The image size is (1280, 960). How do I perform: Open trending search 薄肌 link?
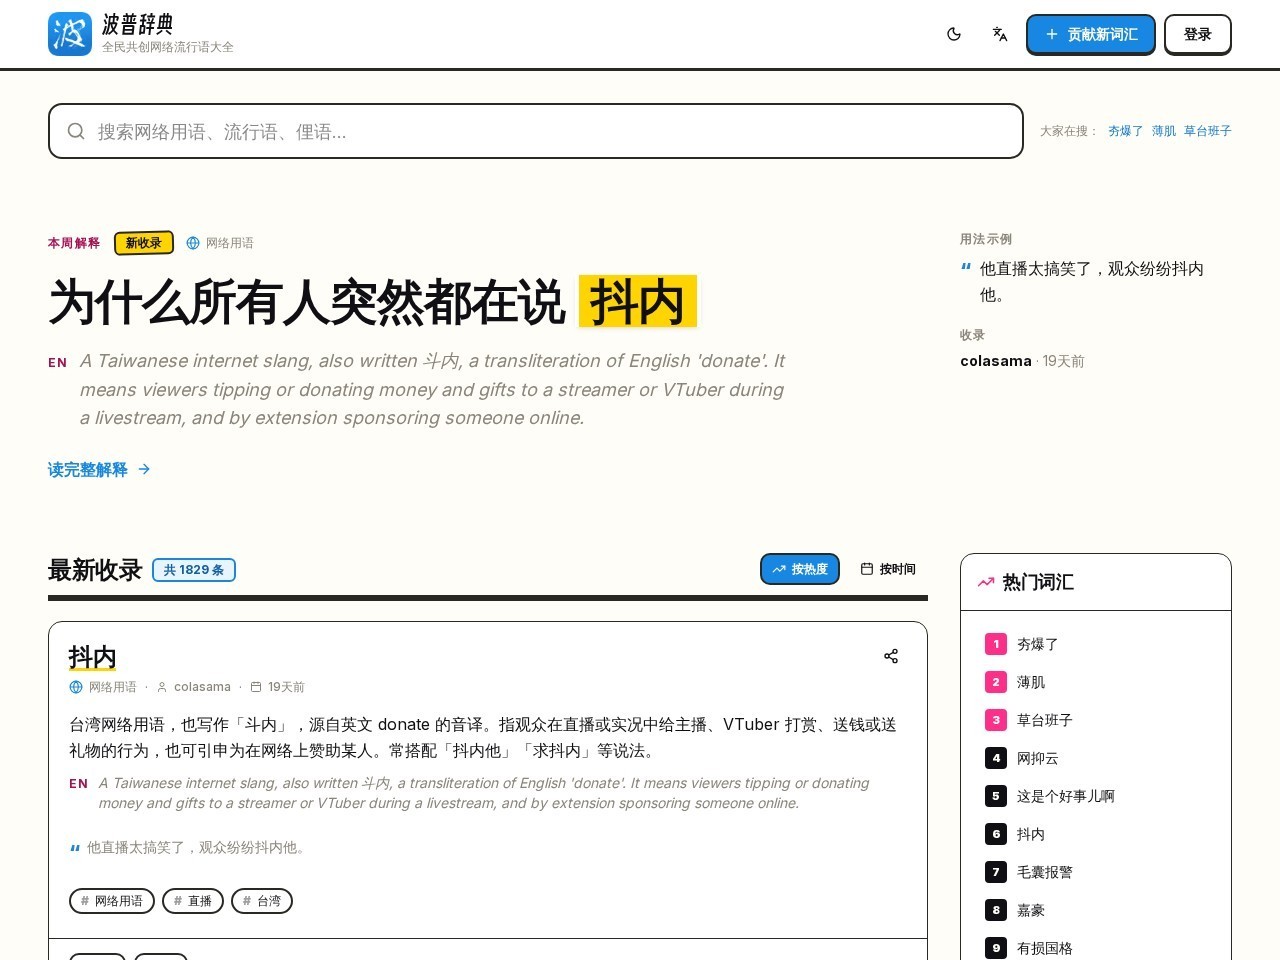click(1164, 131)
